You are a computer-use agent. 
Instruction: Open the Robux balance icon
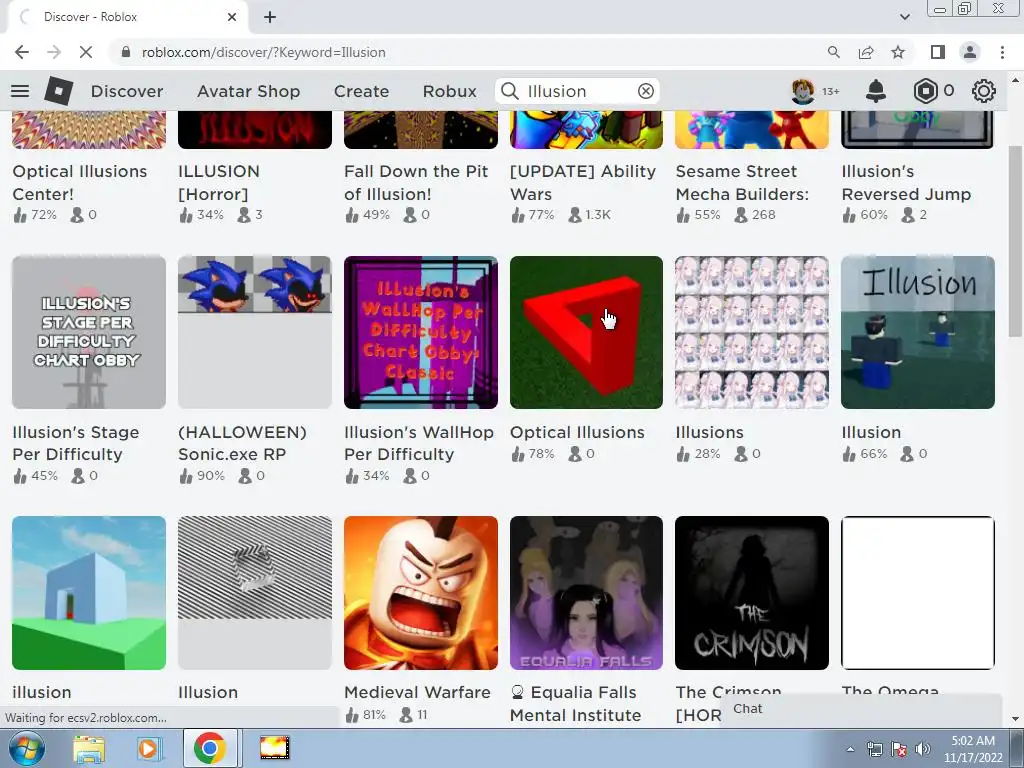point(925,91)
